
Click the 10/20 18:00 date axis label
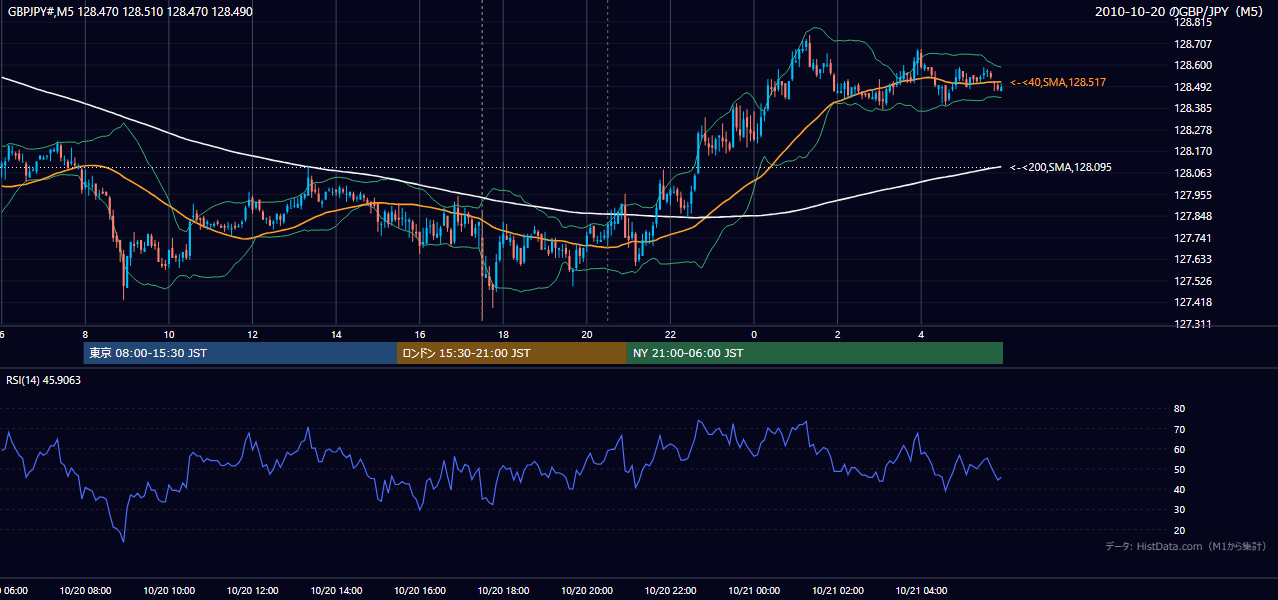tap(503, 590)
